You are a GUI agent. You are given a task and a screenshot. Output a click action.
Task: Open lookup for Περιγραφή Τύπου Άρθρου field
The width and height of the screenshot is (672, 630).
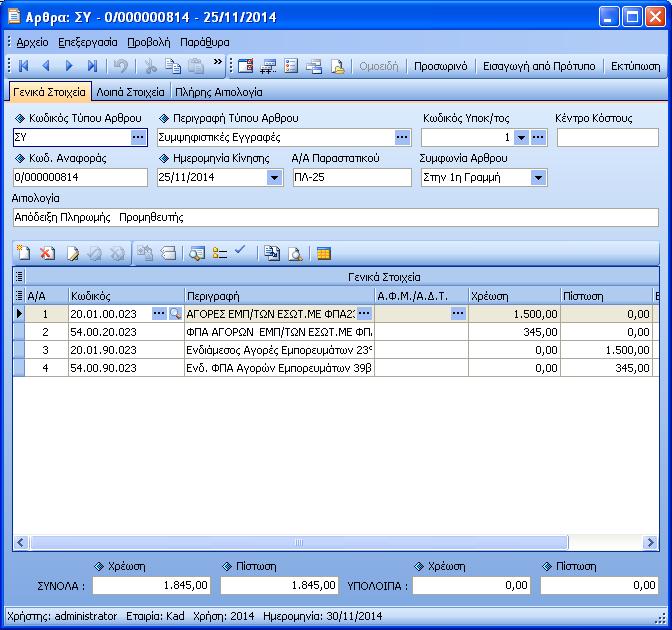(x=402, y=137)
